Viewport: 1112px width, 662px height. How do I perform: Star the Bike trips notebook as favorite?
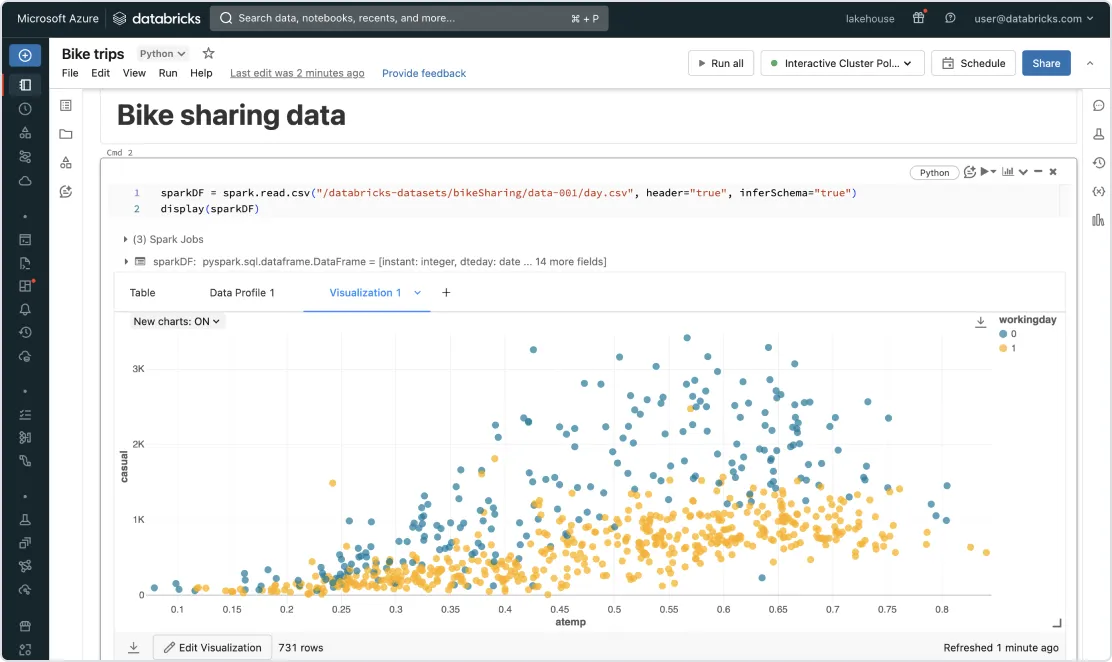pyautogui.click(x=208, y=53)
